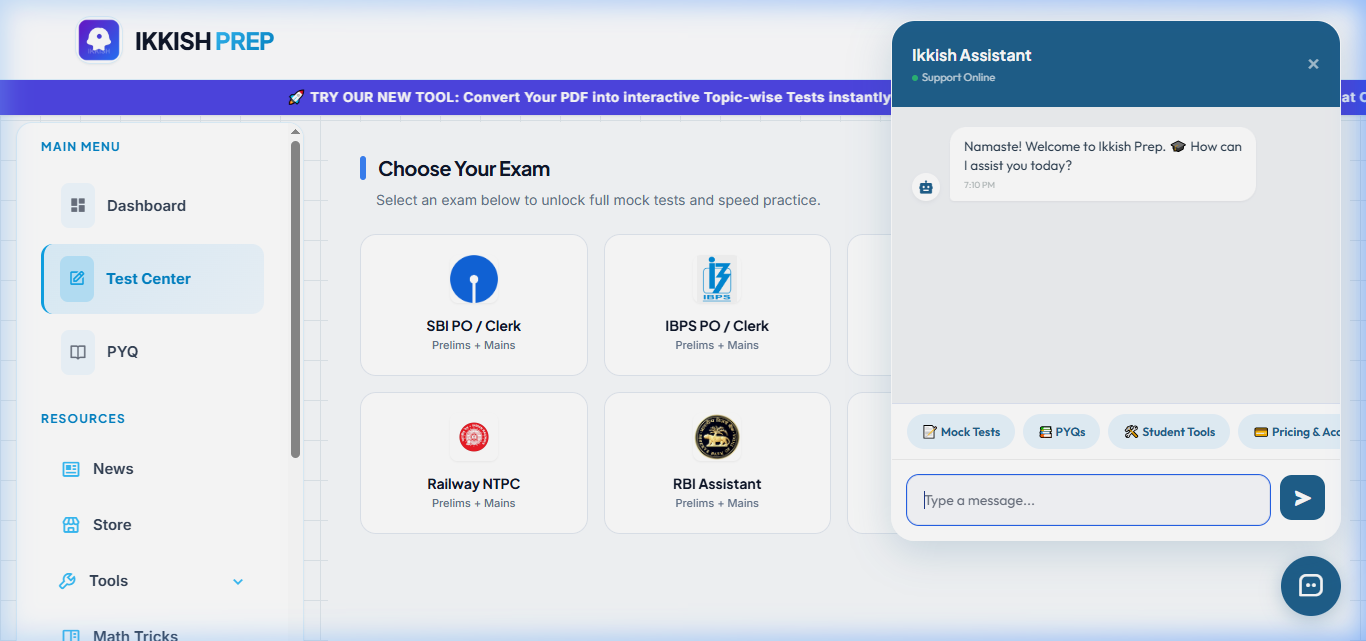This screenshot has height=641, width=1366.
Task: Open the Railway NTPC exam card
Action: click(474, 463)
